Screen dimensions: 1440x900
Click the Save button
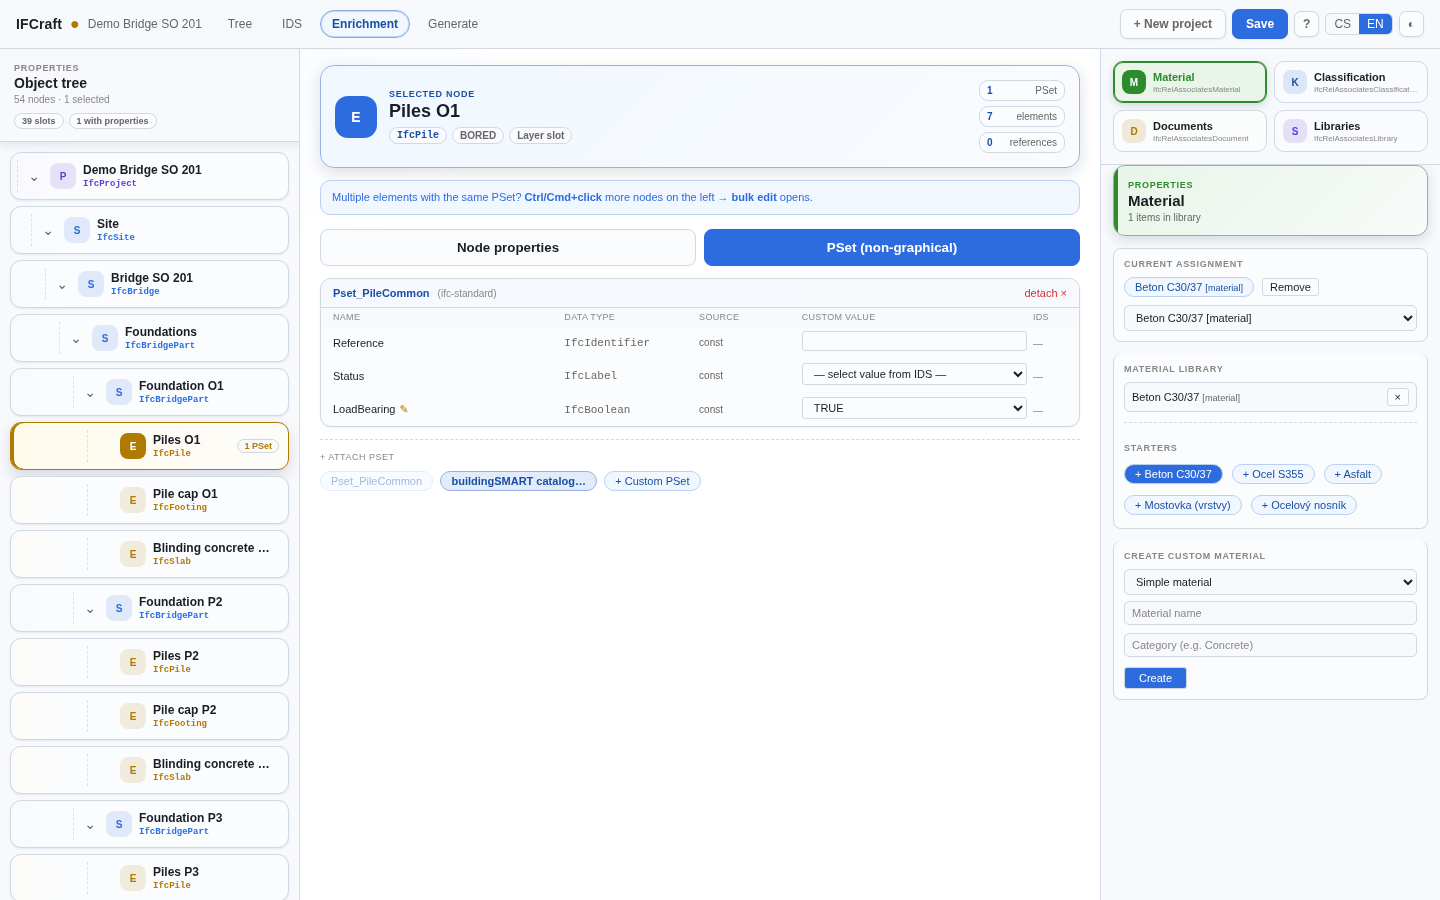pos(1260,24)
